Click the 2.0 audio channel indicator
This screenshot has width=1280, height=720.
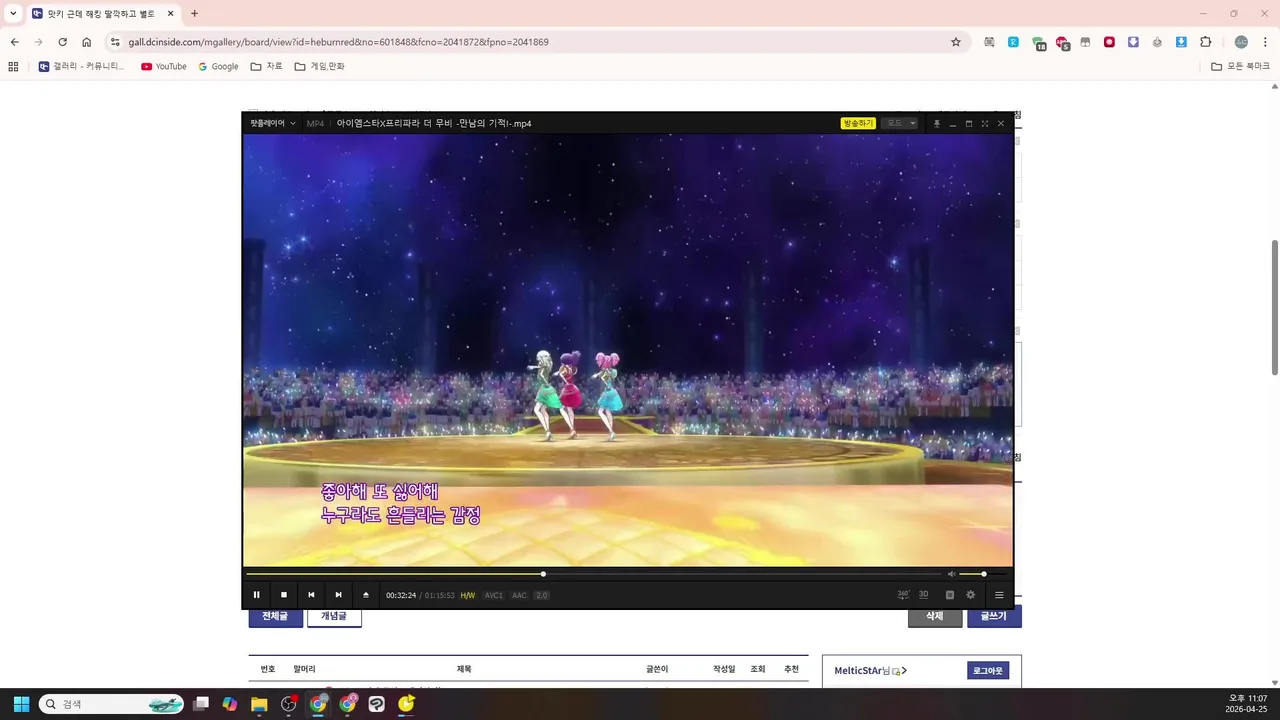click(x=542, y=595)
